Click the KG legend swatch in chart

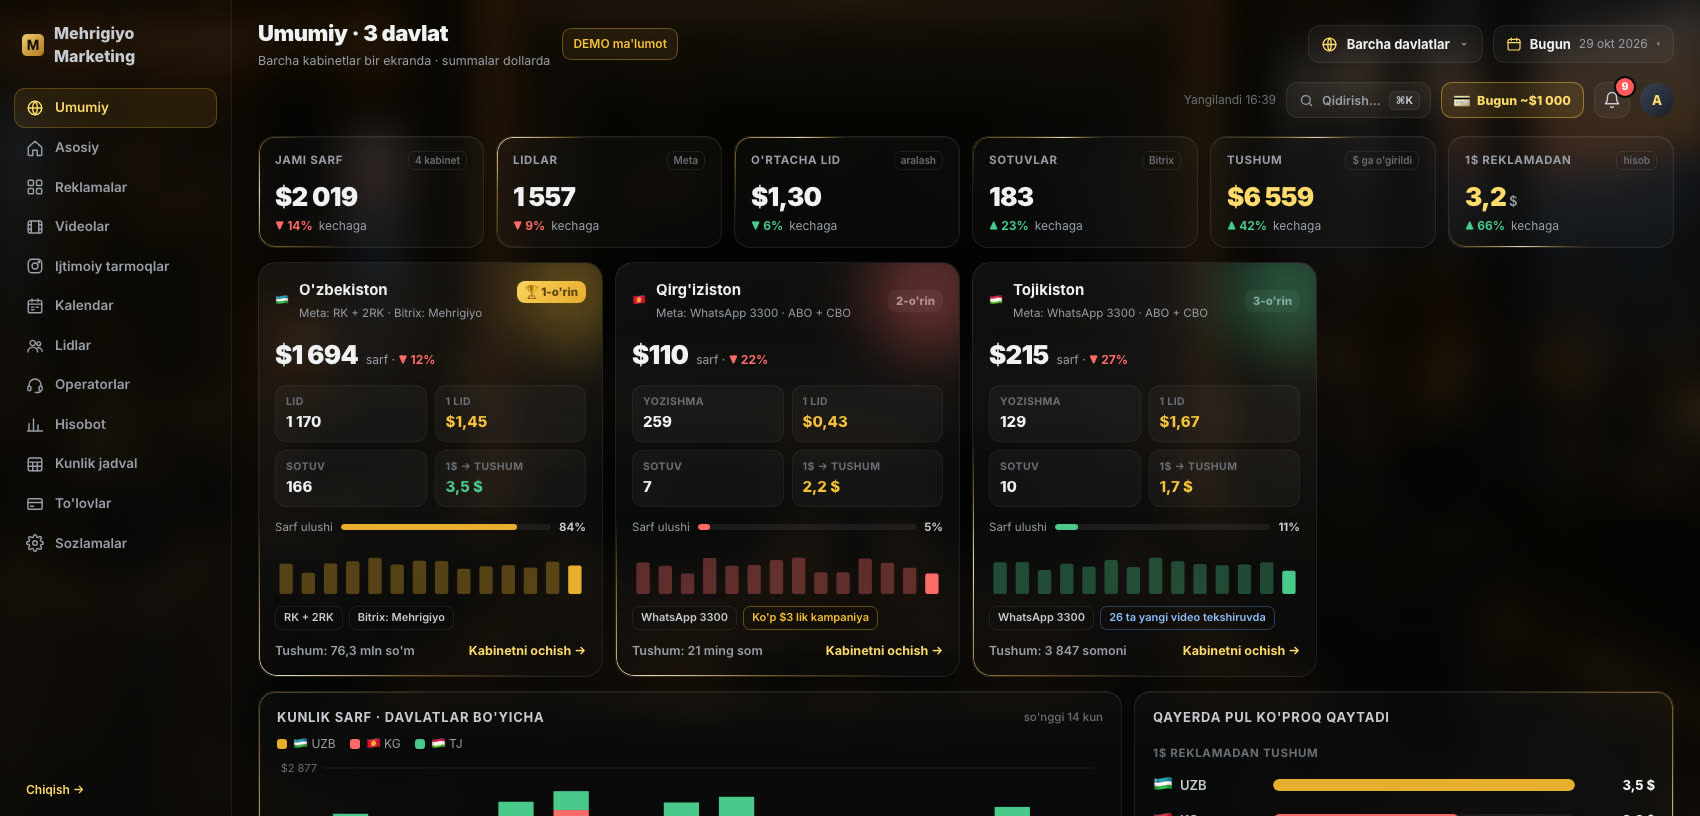pos(355,744)
